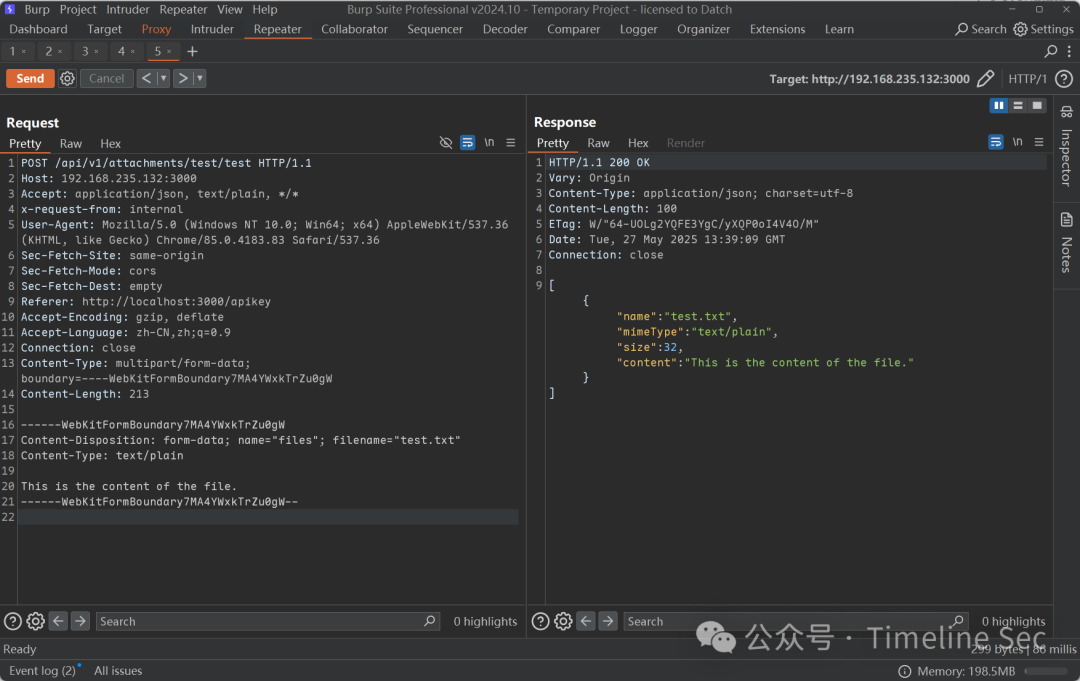Expand the history forward dropdown arrow
The image size is (1080, 681).
[199, 78]
